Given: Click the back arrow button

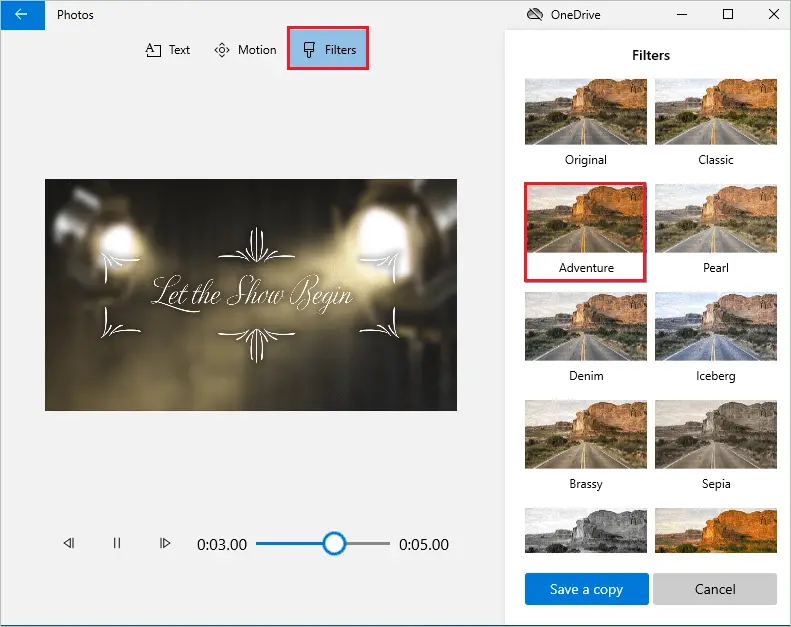Looking at the screenshot, I should 21,15.
